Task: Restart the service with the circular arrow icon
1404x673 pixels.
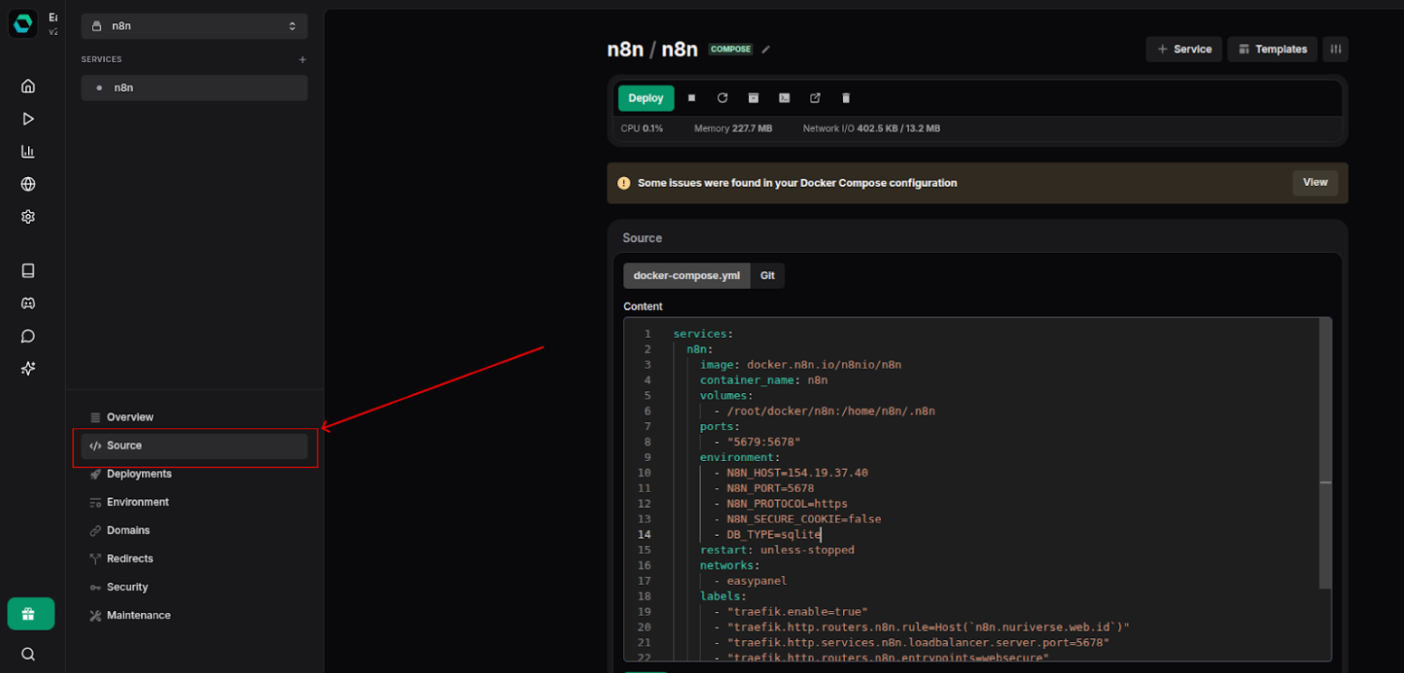Action: tap(722, 98)
